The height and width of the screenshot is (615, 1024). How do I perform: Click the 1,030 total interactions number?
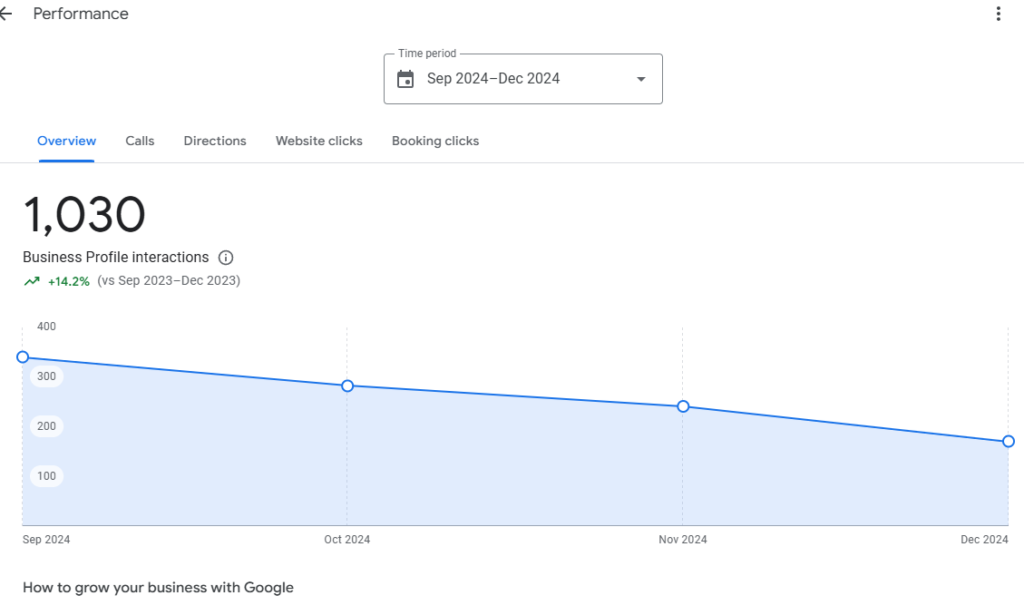pyautogui.click(x=84, y=215)
